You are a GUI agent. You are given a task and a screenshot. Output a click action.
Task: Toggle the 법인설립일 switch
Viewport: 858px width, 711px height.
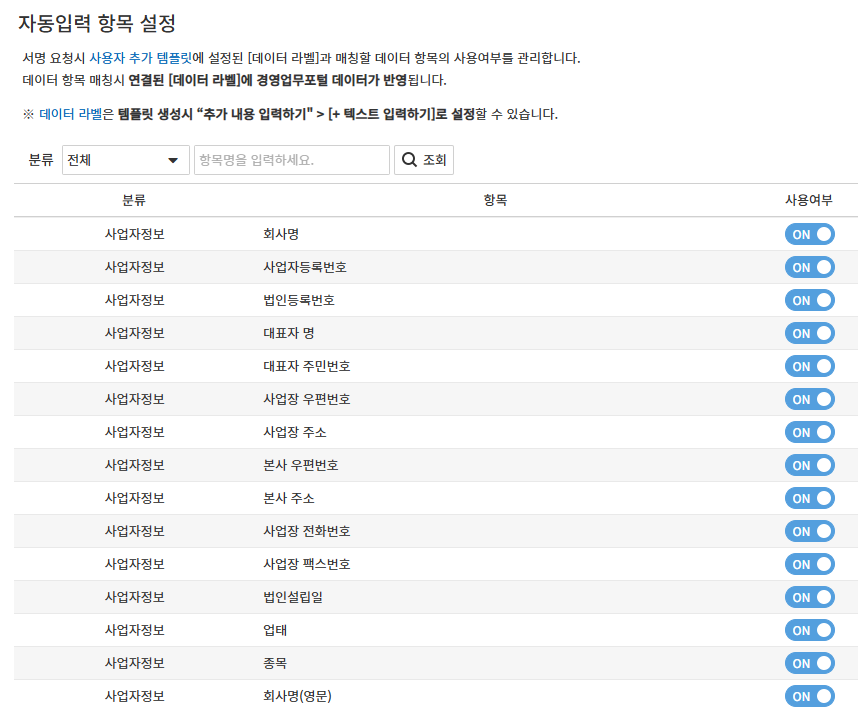tap(809, 597)
